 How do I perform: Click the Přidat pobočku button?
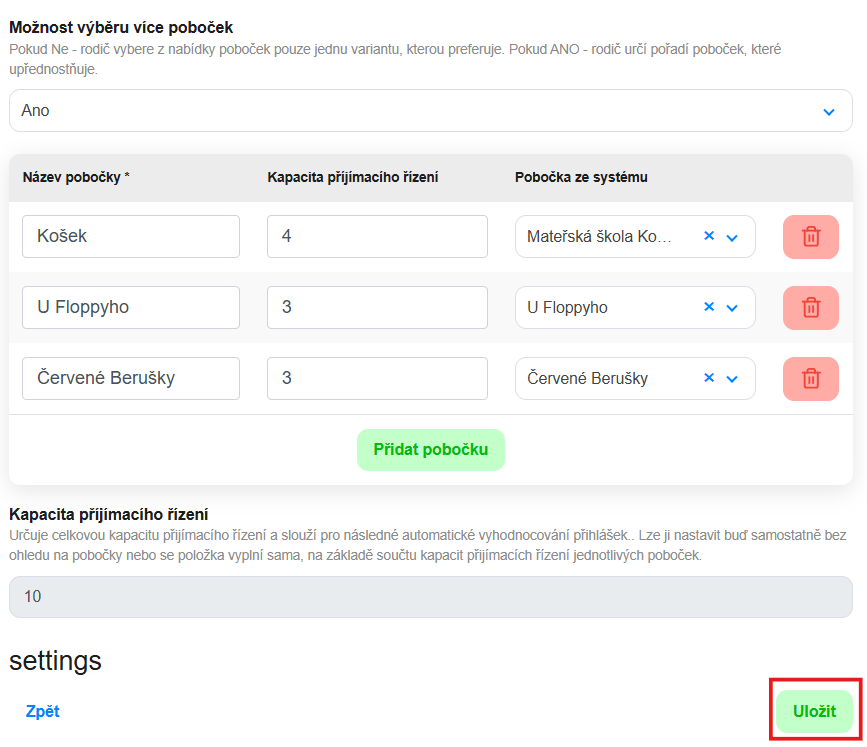[x=431, y=450]
